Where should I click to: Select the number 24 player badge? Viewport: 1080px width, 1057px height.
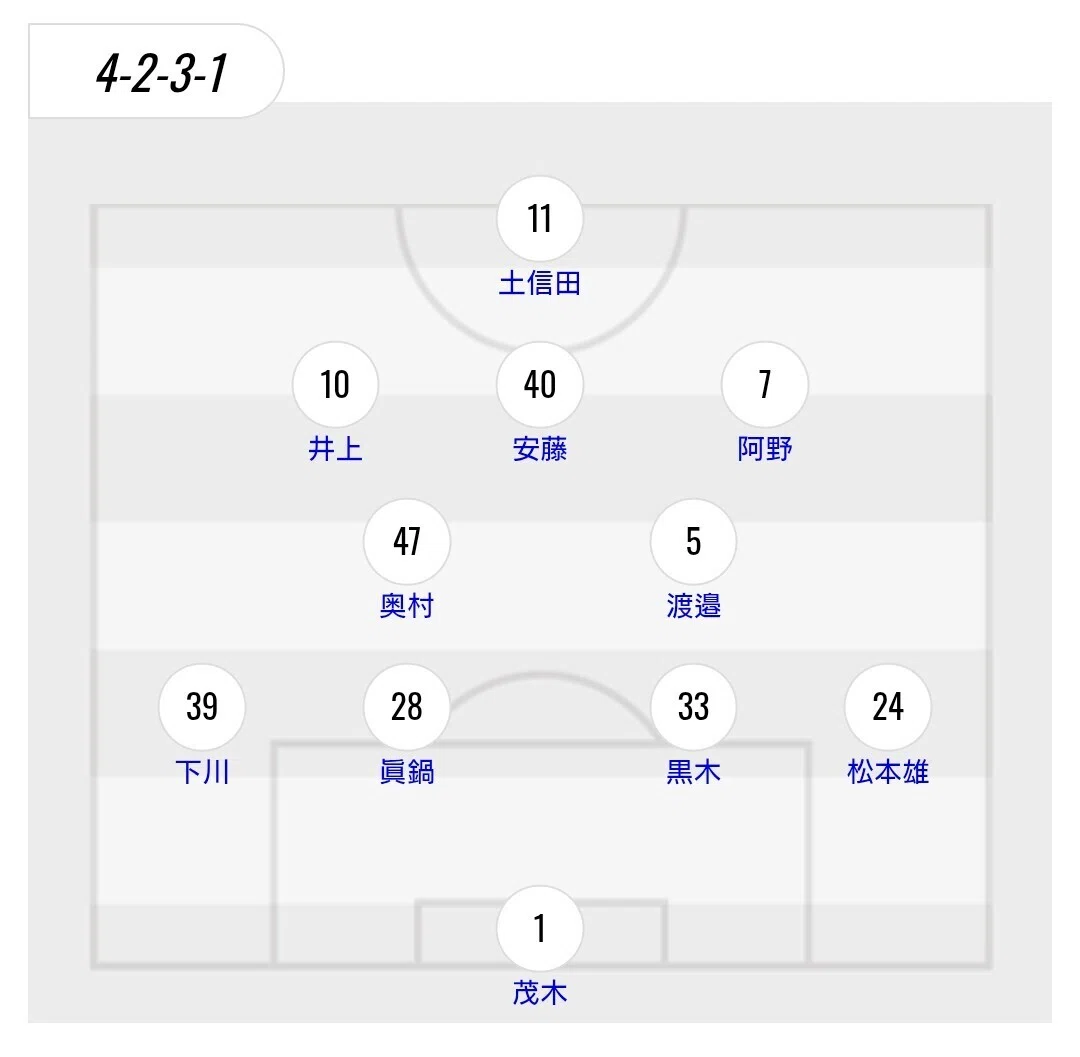(x=888, y=707)
